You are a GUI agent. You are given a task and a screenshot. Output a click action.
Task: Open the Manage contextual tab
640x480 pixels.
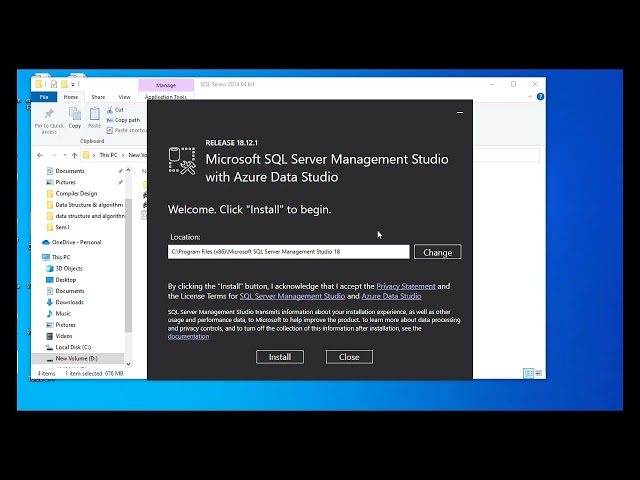166,85
